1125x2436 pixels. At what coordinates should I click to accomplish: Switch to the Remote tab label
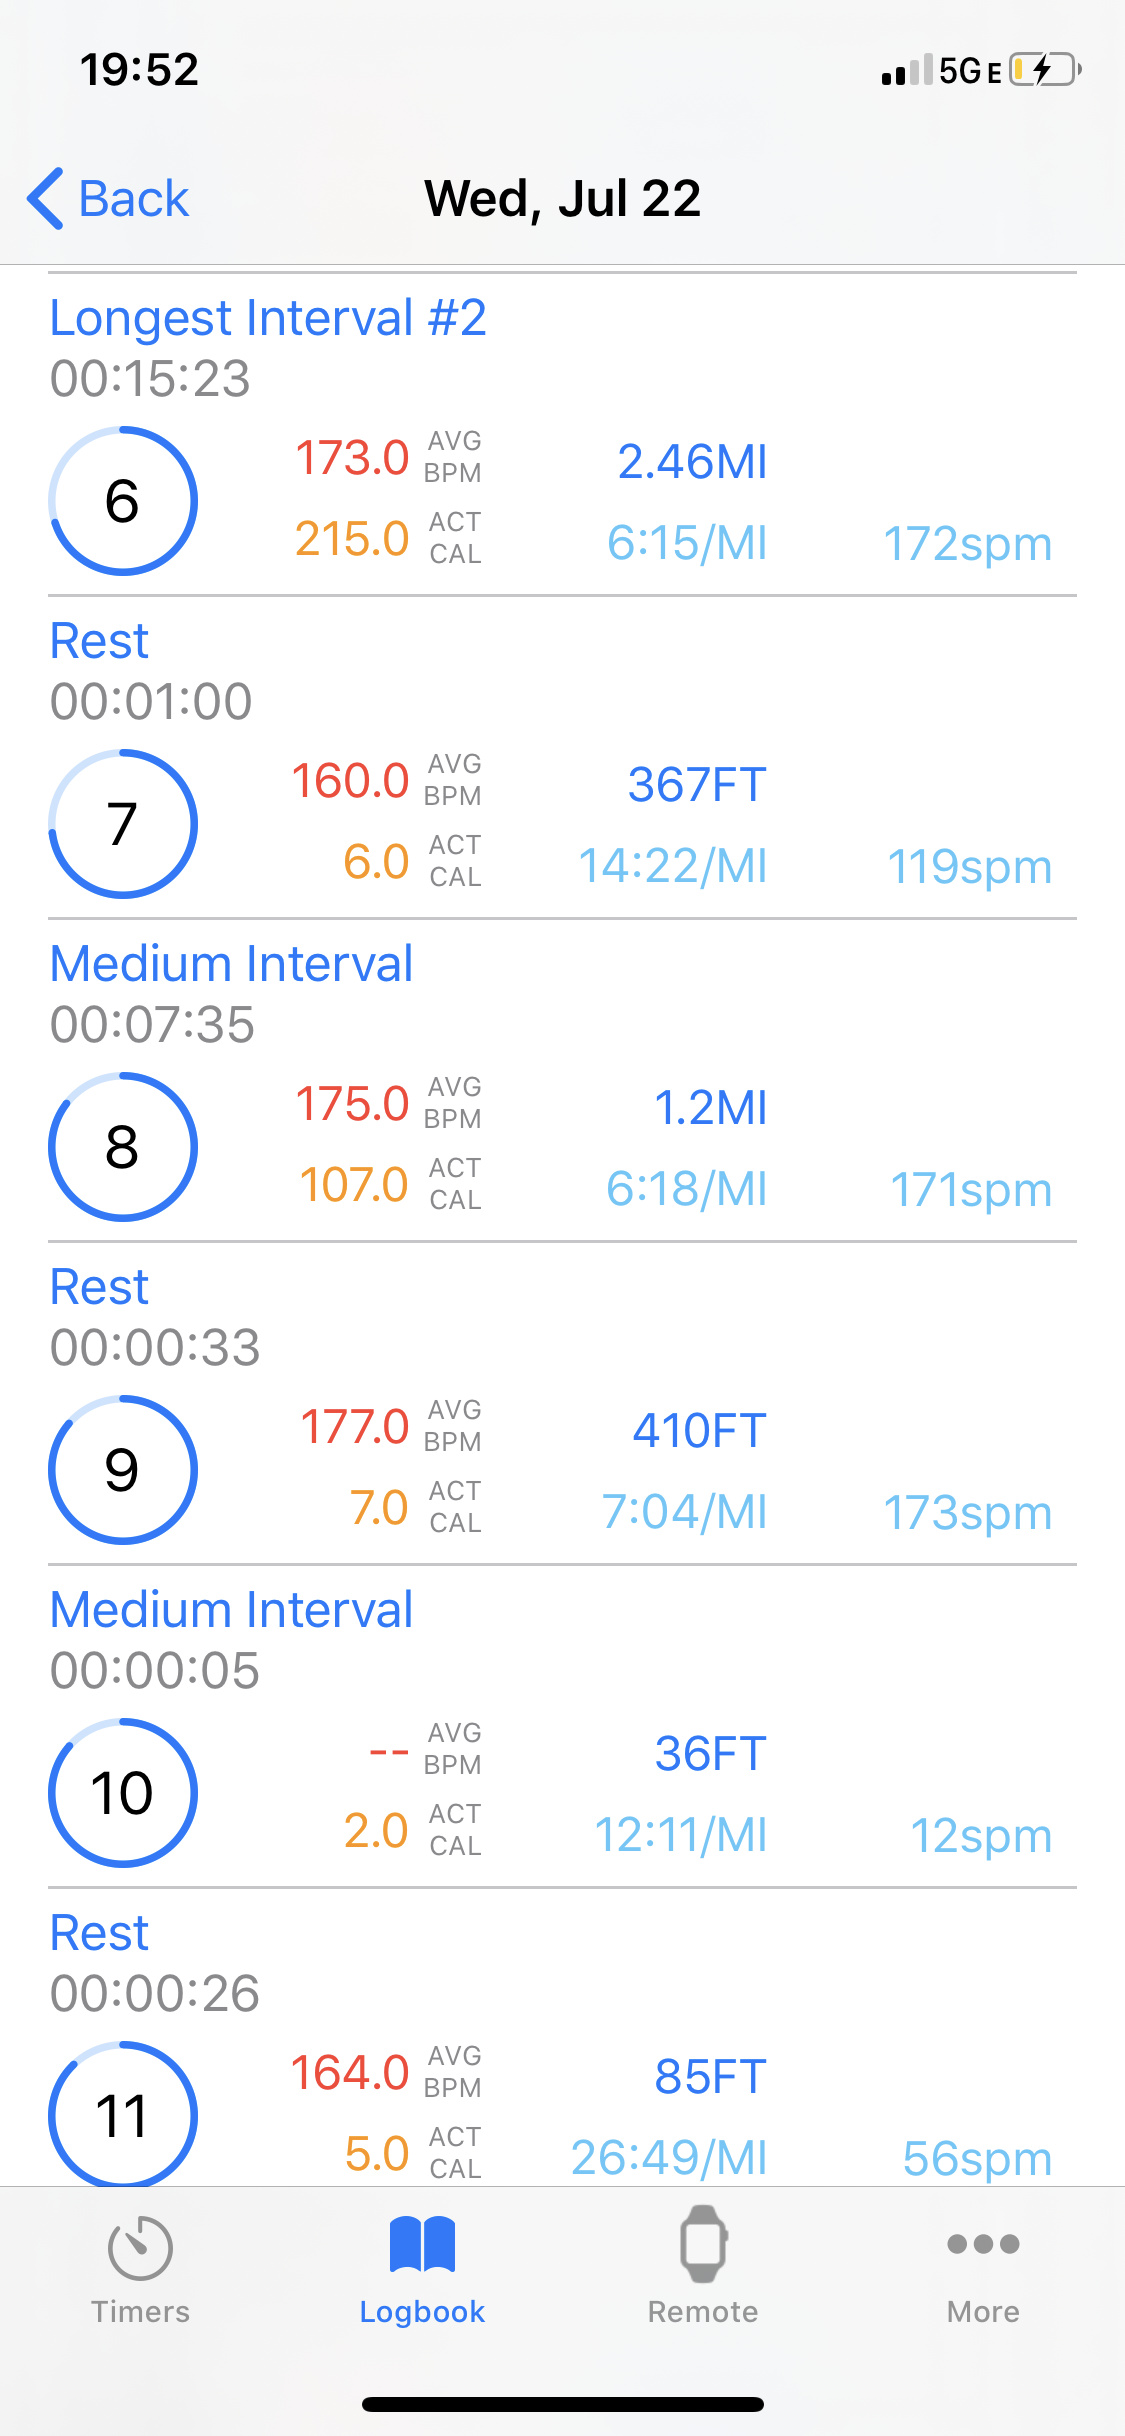[x=703, y=2312]
